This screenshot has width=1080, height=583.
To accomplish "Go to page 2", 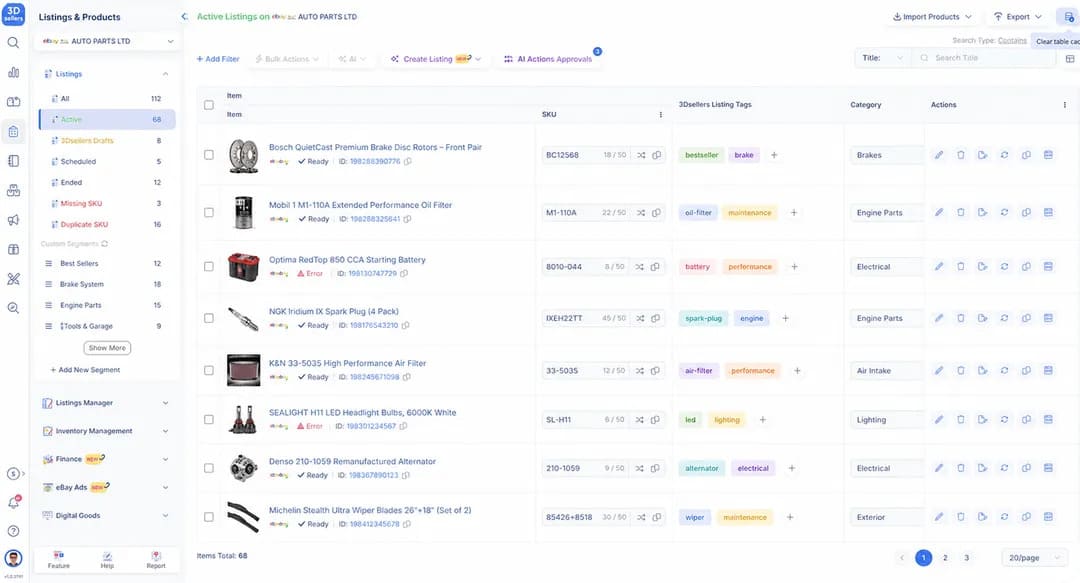I will click(945, 558).
